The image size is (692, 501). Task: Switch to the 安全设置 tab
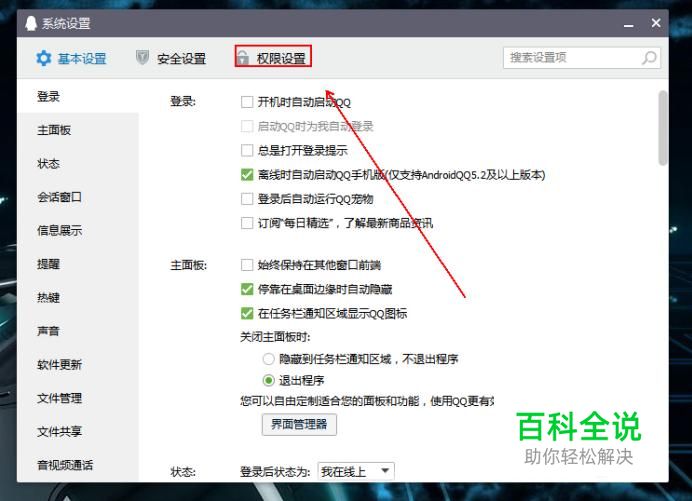[171, 58]
